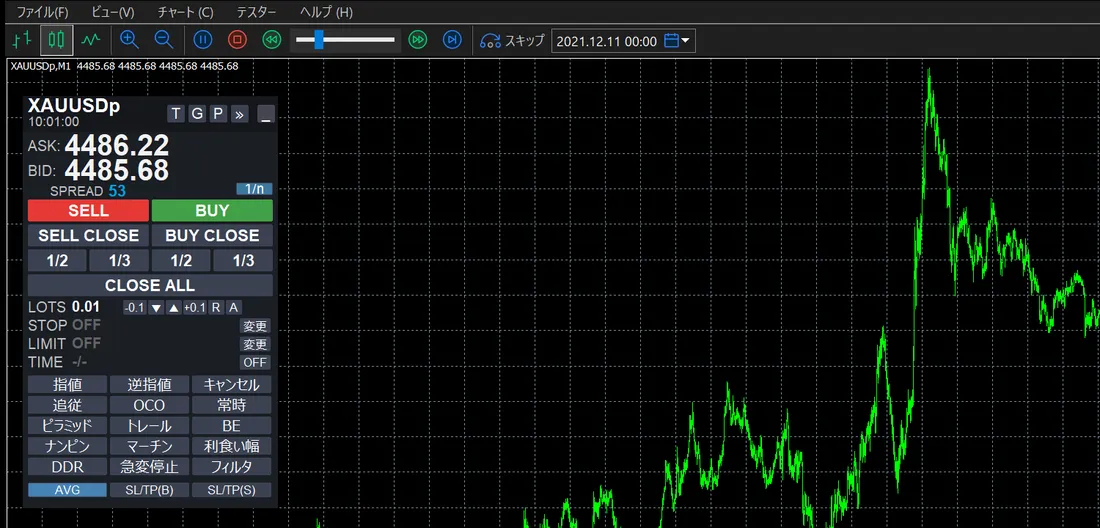Zoom out of the chart
This screenshot has width=1100, height=528.
[163, 40]
